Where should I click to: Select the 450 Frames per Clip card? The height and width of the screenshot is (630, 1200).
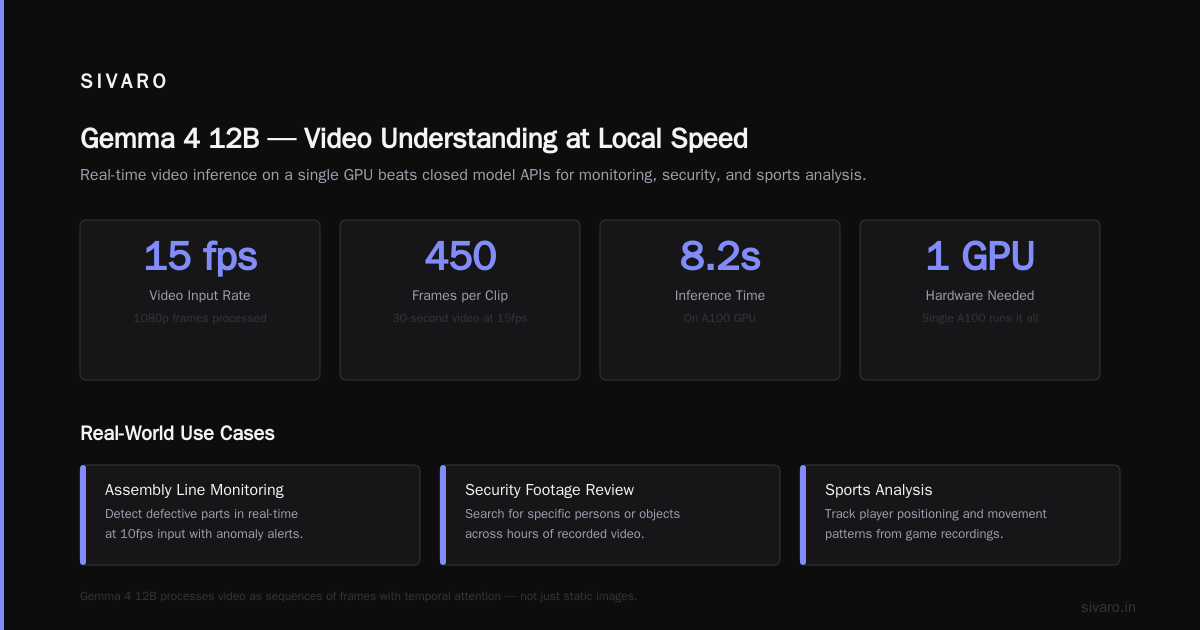click(x=460, y=300)
